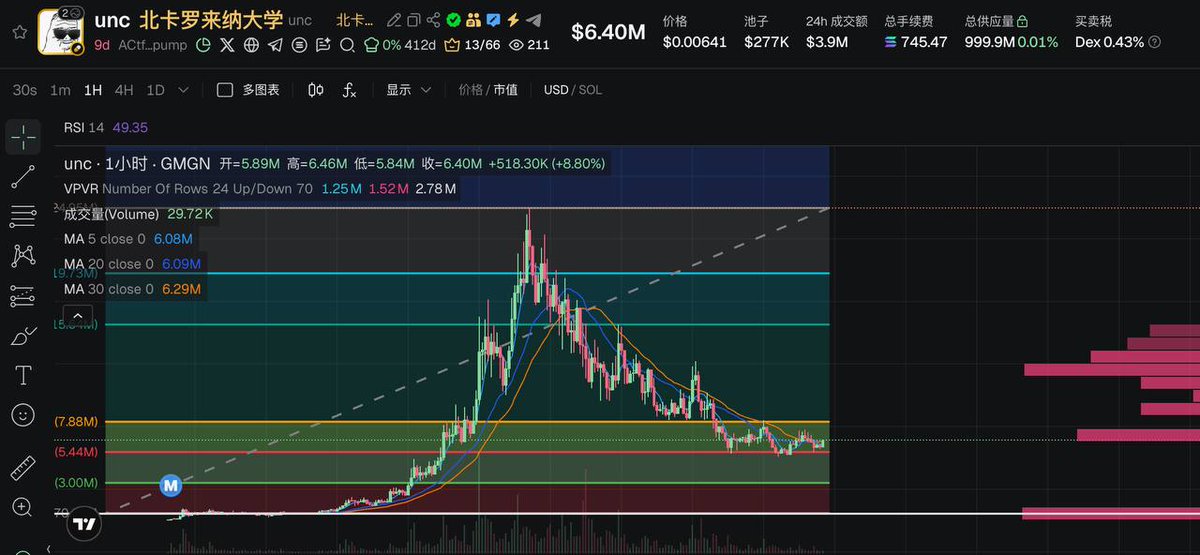1200x555 pixels.
Task: Open the emoji sticker tool
Action: tap(22, 414)
